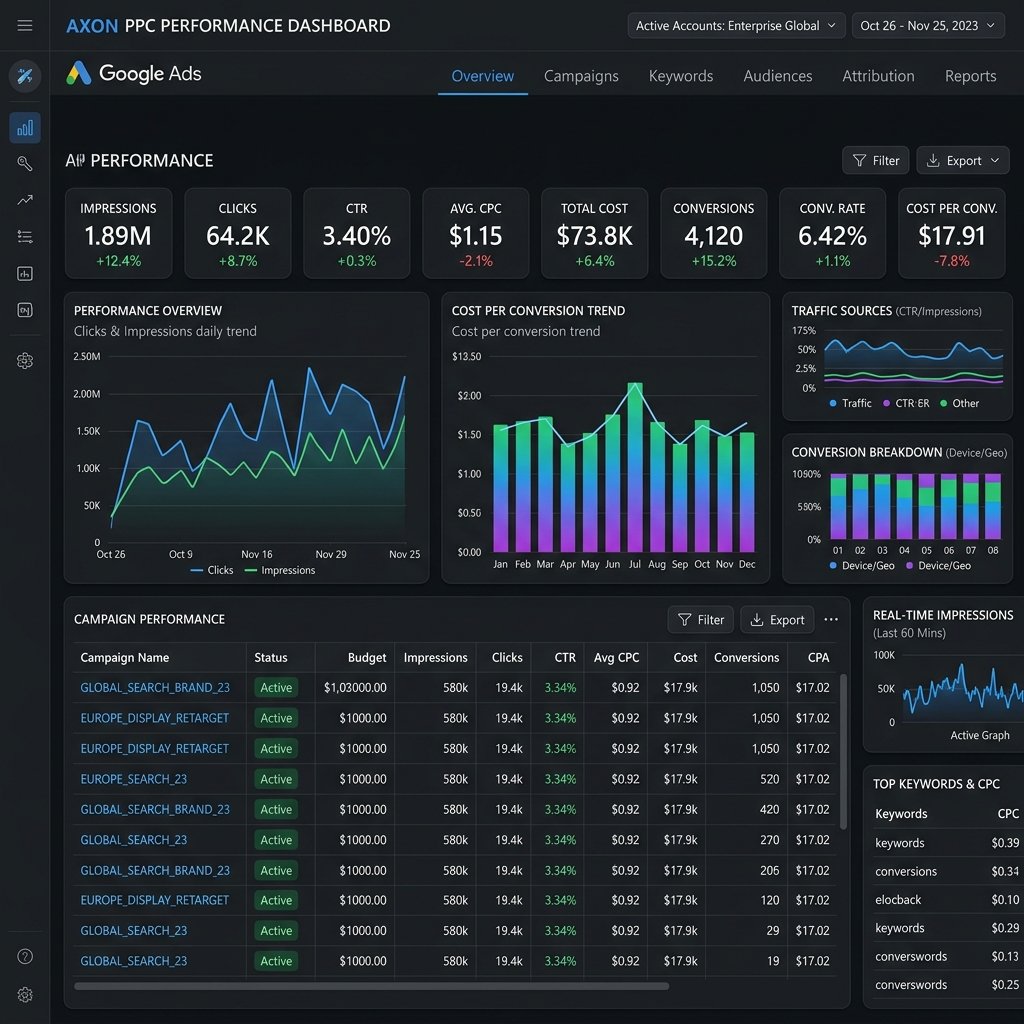Click the trending arrow sidebar icon

click(x=25, y=200)
